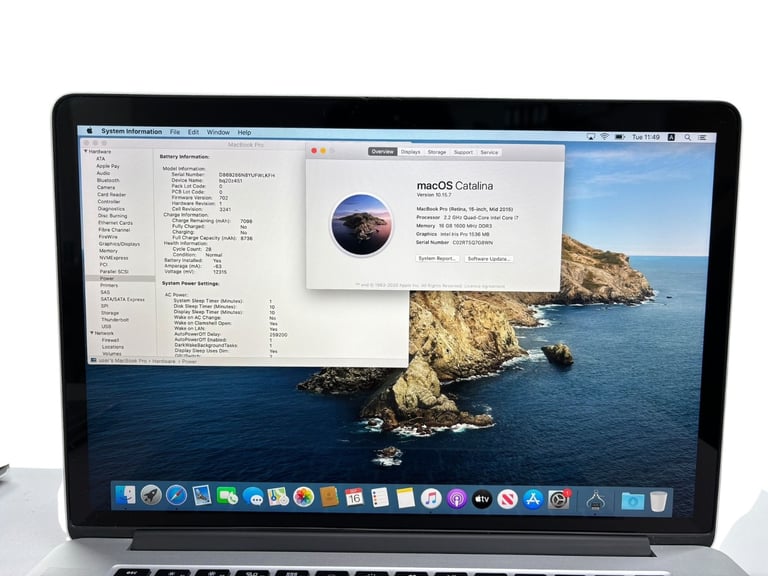
Task: Open the Window menu
Action: [x=218, y=132]
